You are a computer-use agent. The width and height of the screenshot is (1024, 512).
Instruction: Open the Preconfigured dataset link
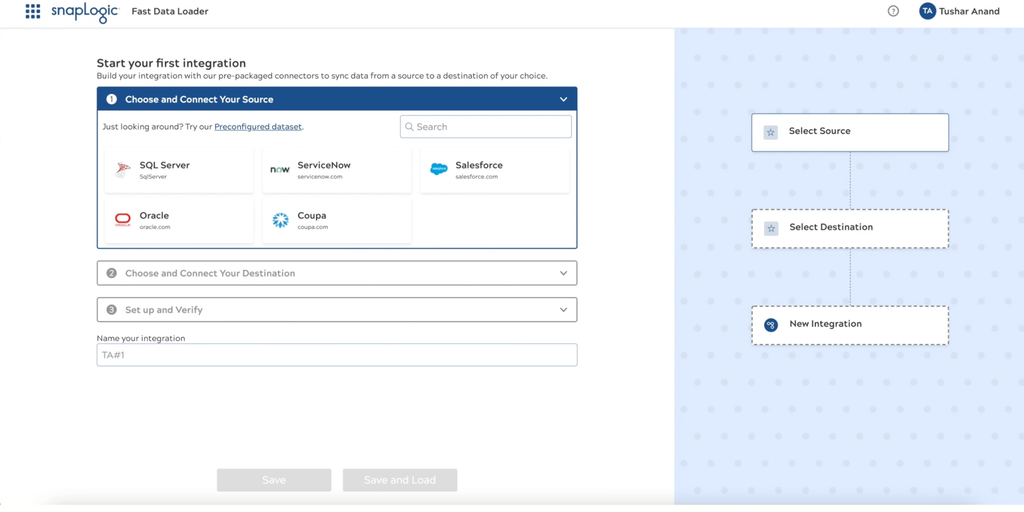tap(258, 127)
